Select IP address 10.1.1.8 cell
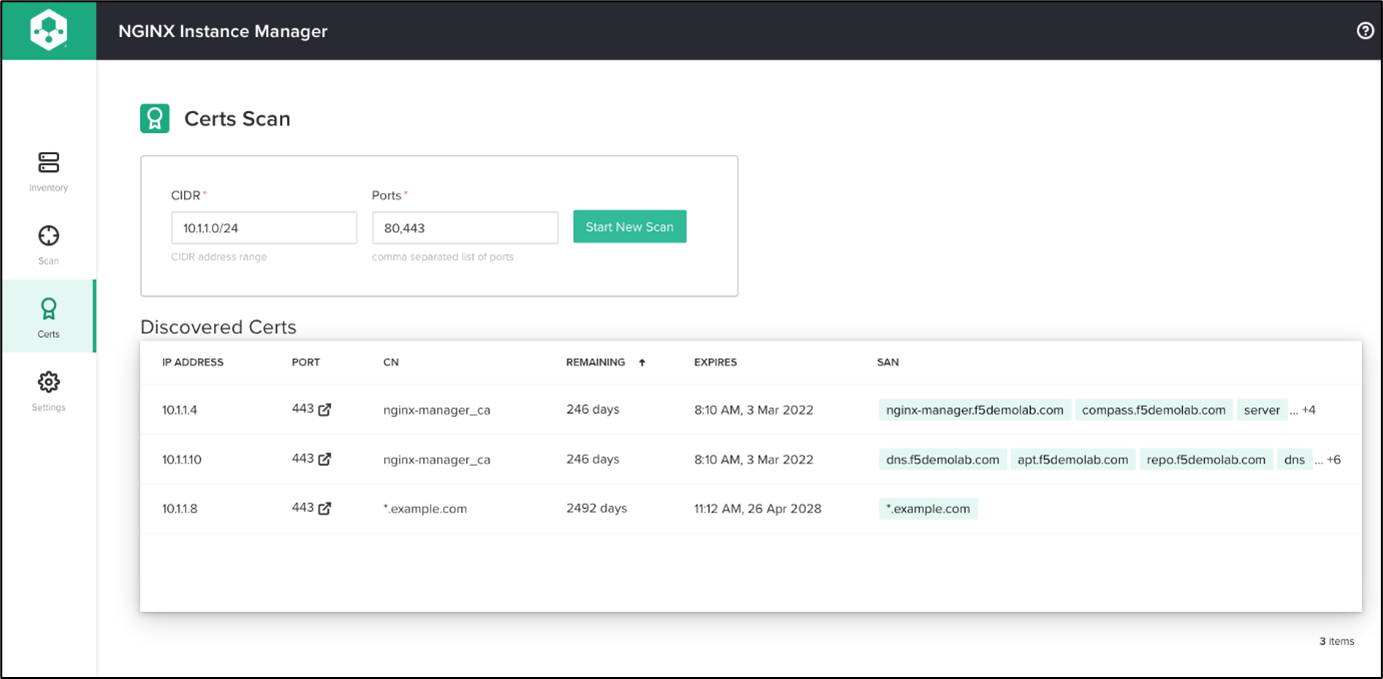Image resolution: width=1383 pixels, height=679 pixels. coord(180,509)
